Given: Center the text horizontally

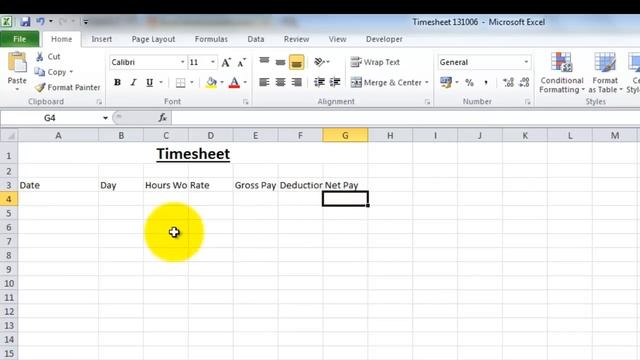Looking at the screenshot, I should (280, 82).
